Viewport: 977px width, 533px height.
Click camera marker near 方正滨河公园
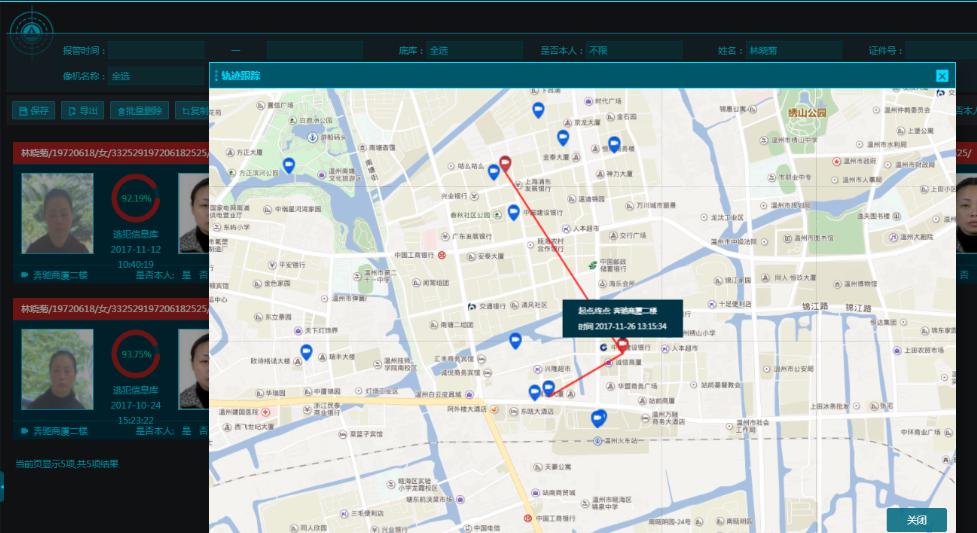[x=288, y=165]
